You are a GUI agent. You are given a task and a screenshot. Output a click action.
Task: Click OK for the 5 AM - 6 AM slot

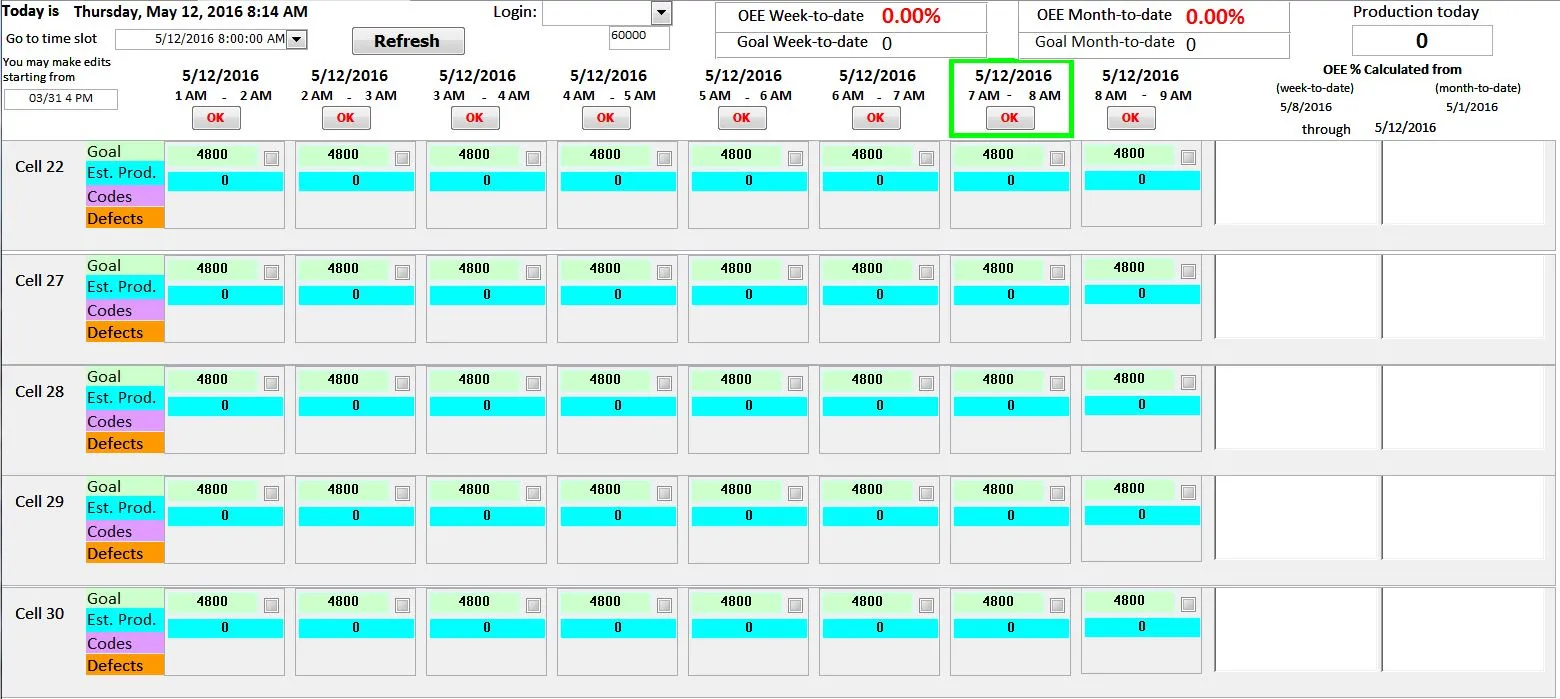click(742, 118)
